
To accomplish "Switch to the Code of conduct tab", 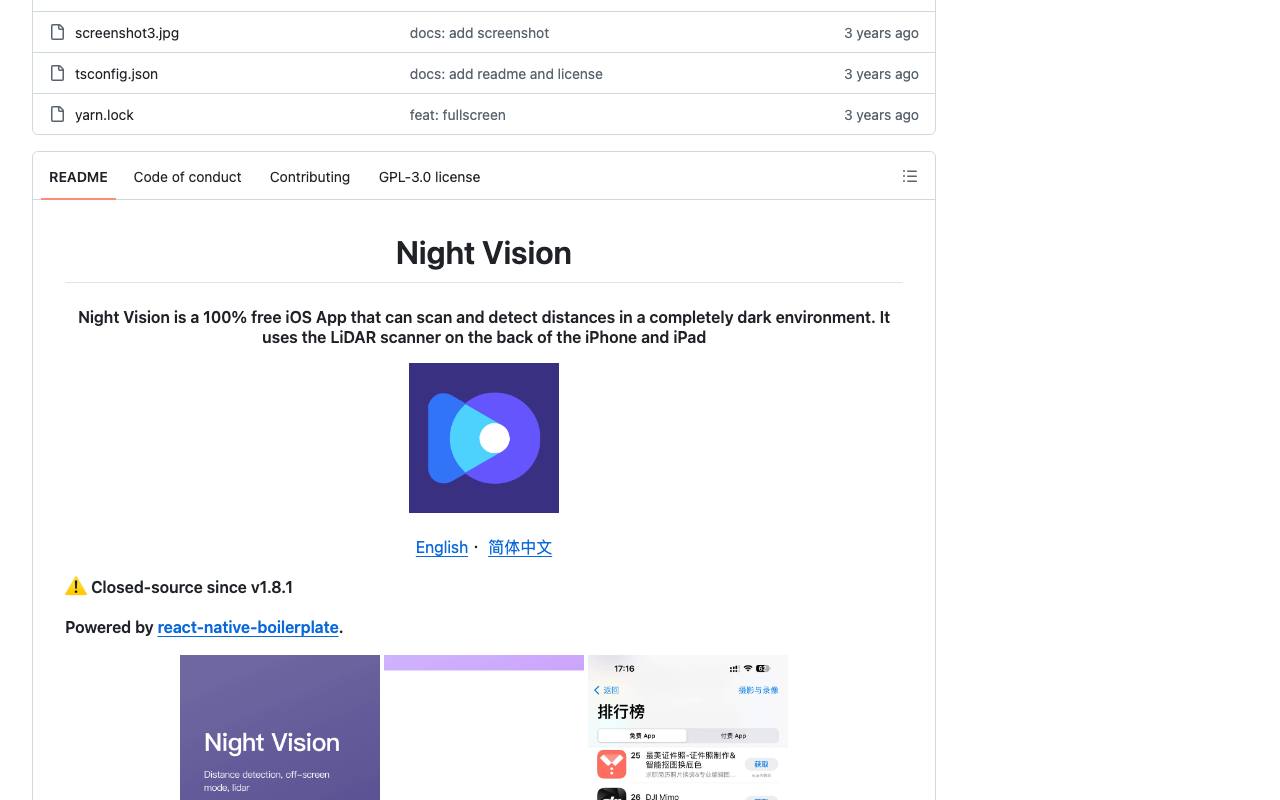I will click(187, 177).
